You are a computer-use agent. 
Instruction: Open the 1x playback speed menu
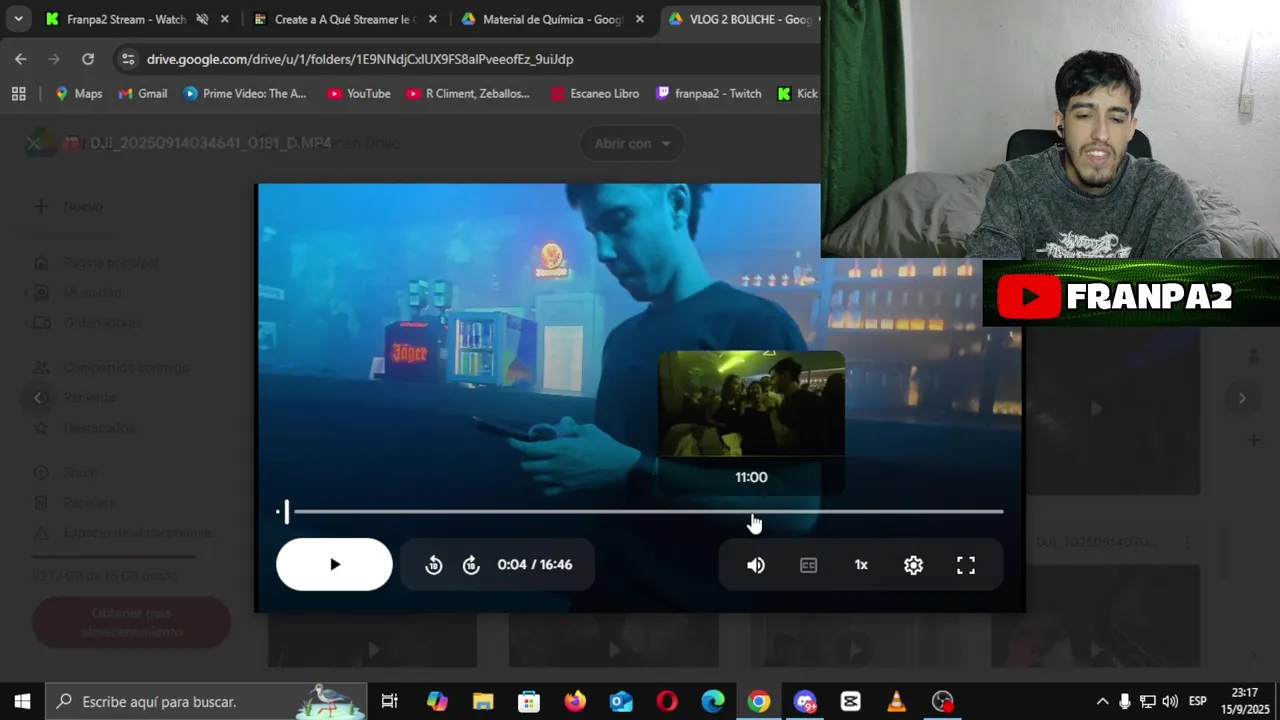(861, 565)
